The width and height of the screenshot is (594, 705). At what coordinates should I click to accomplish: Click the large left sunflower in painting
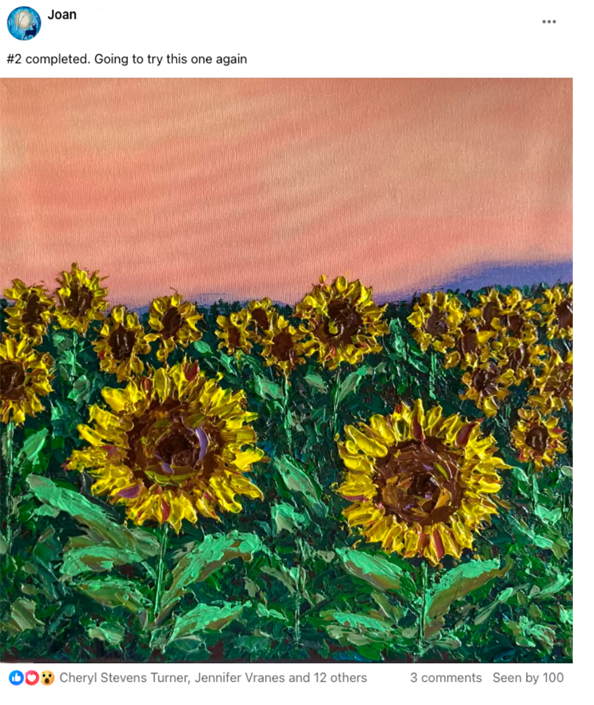coord(166,447)
